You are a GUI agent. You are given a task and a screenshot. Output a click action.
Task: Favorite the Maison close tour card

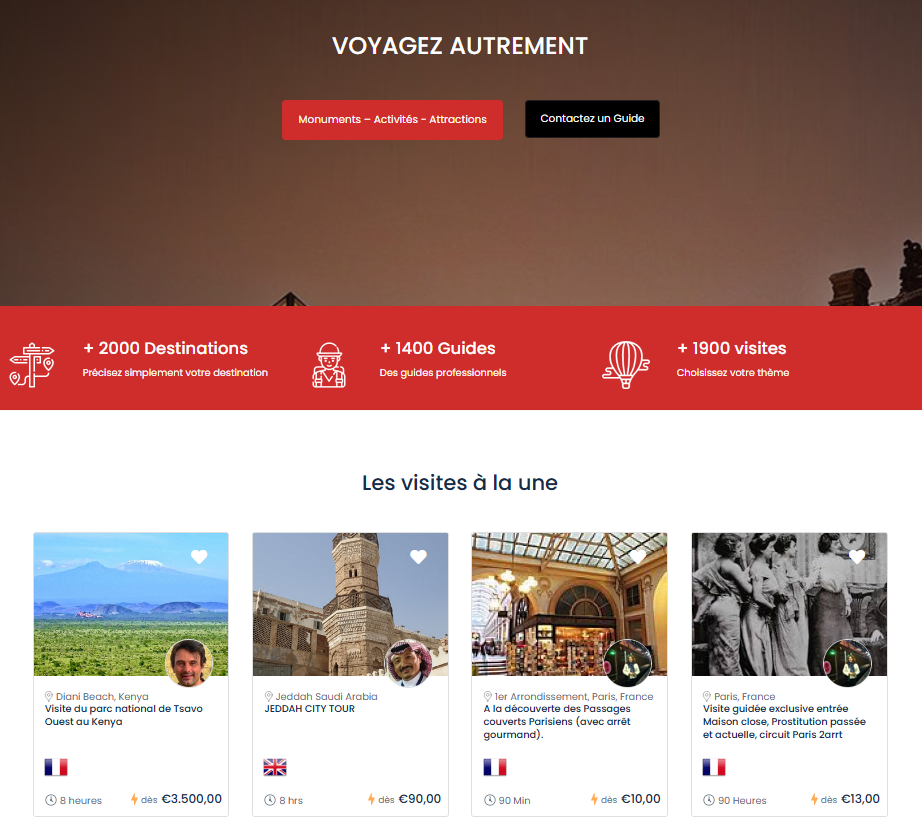click(857, 556)
